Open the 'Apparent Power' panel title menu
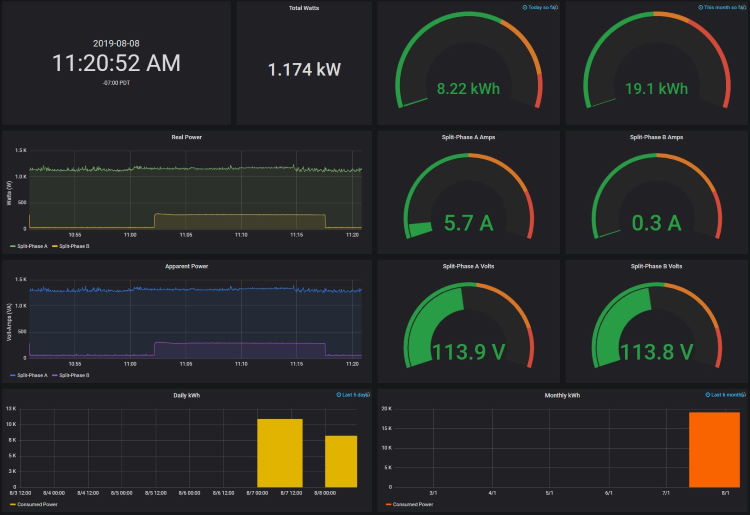 tap(187, 266)
